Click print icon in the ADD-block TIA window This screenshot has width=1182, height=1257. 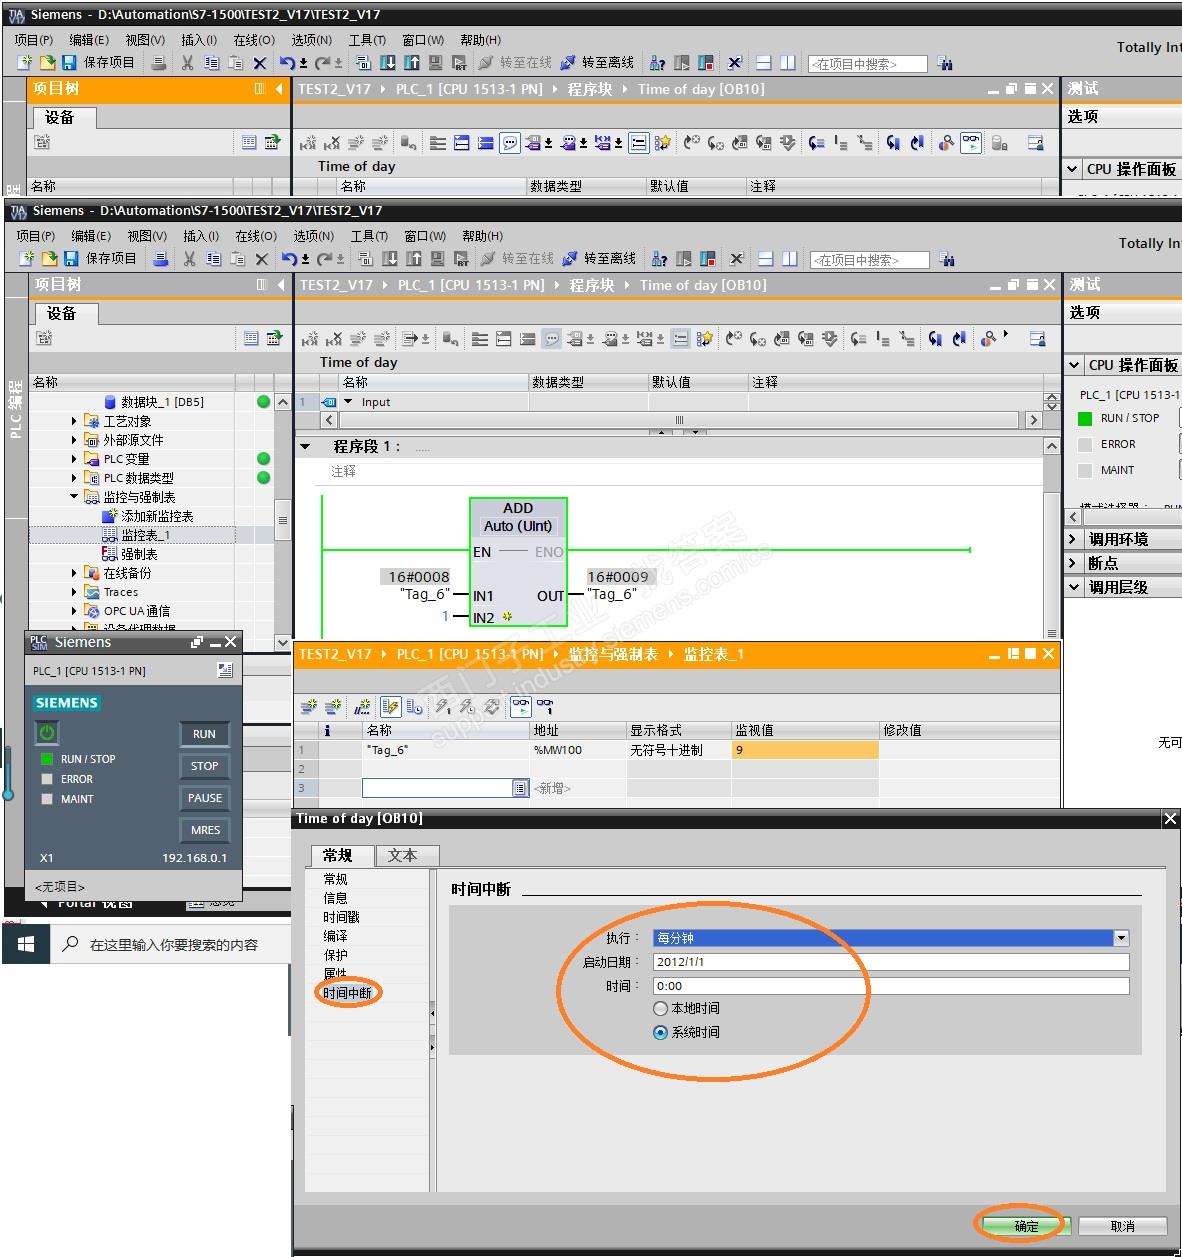161,259
